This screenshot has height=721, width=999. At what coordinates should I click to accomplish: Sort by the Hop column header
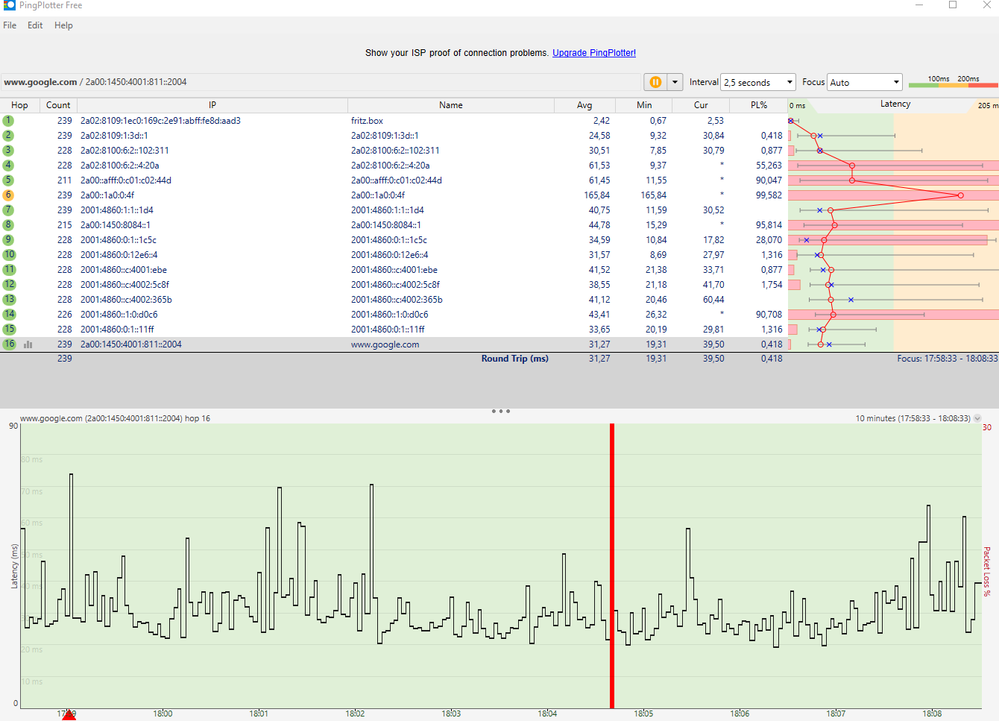20,105
